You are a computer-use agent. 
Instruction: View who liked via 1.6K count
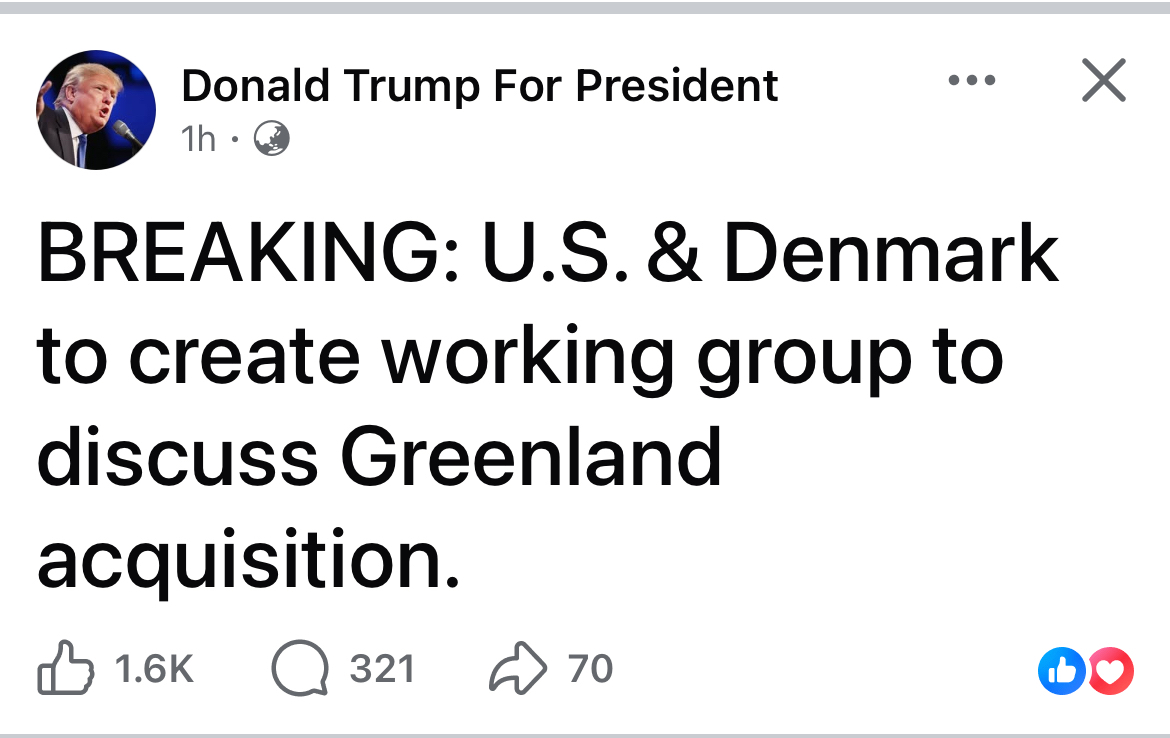154,669
